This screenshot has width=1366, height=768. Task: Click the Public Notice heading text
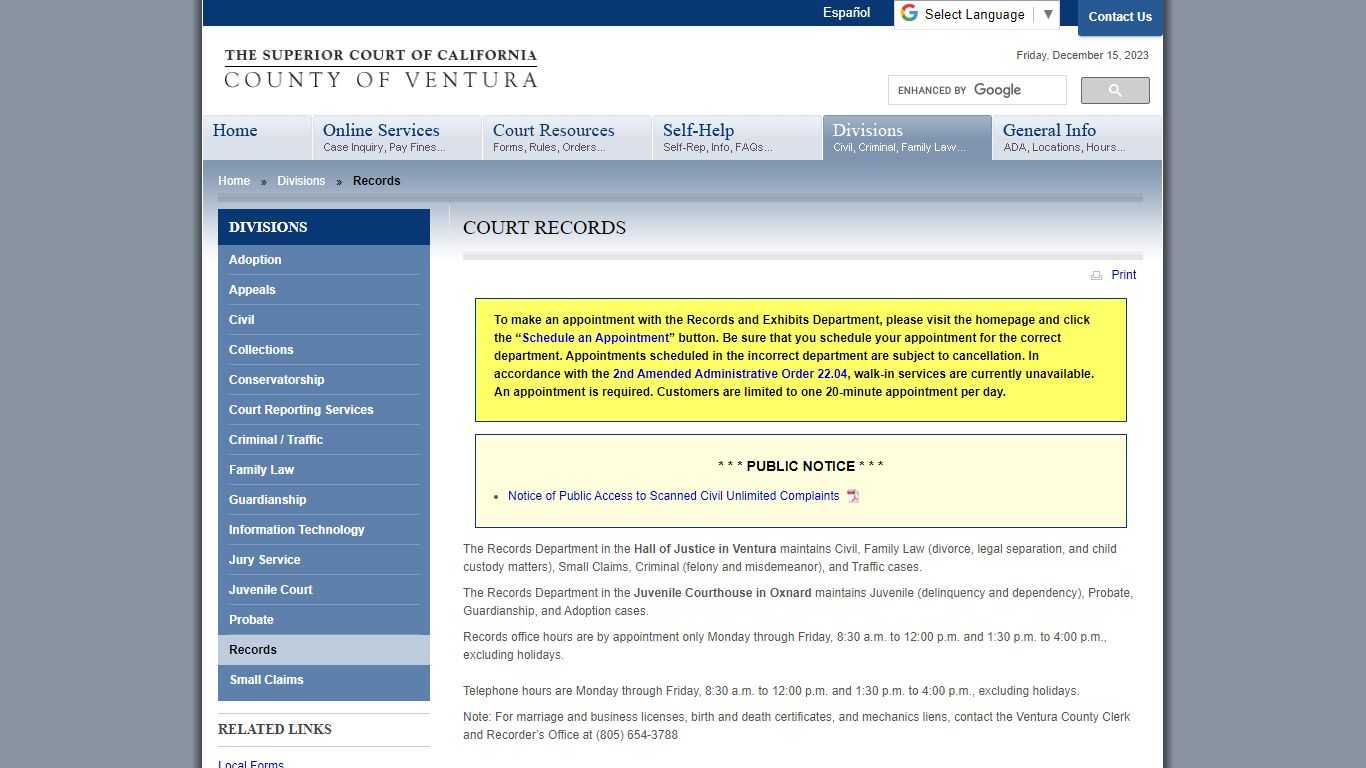800,466
